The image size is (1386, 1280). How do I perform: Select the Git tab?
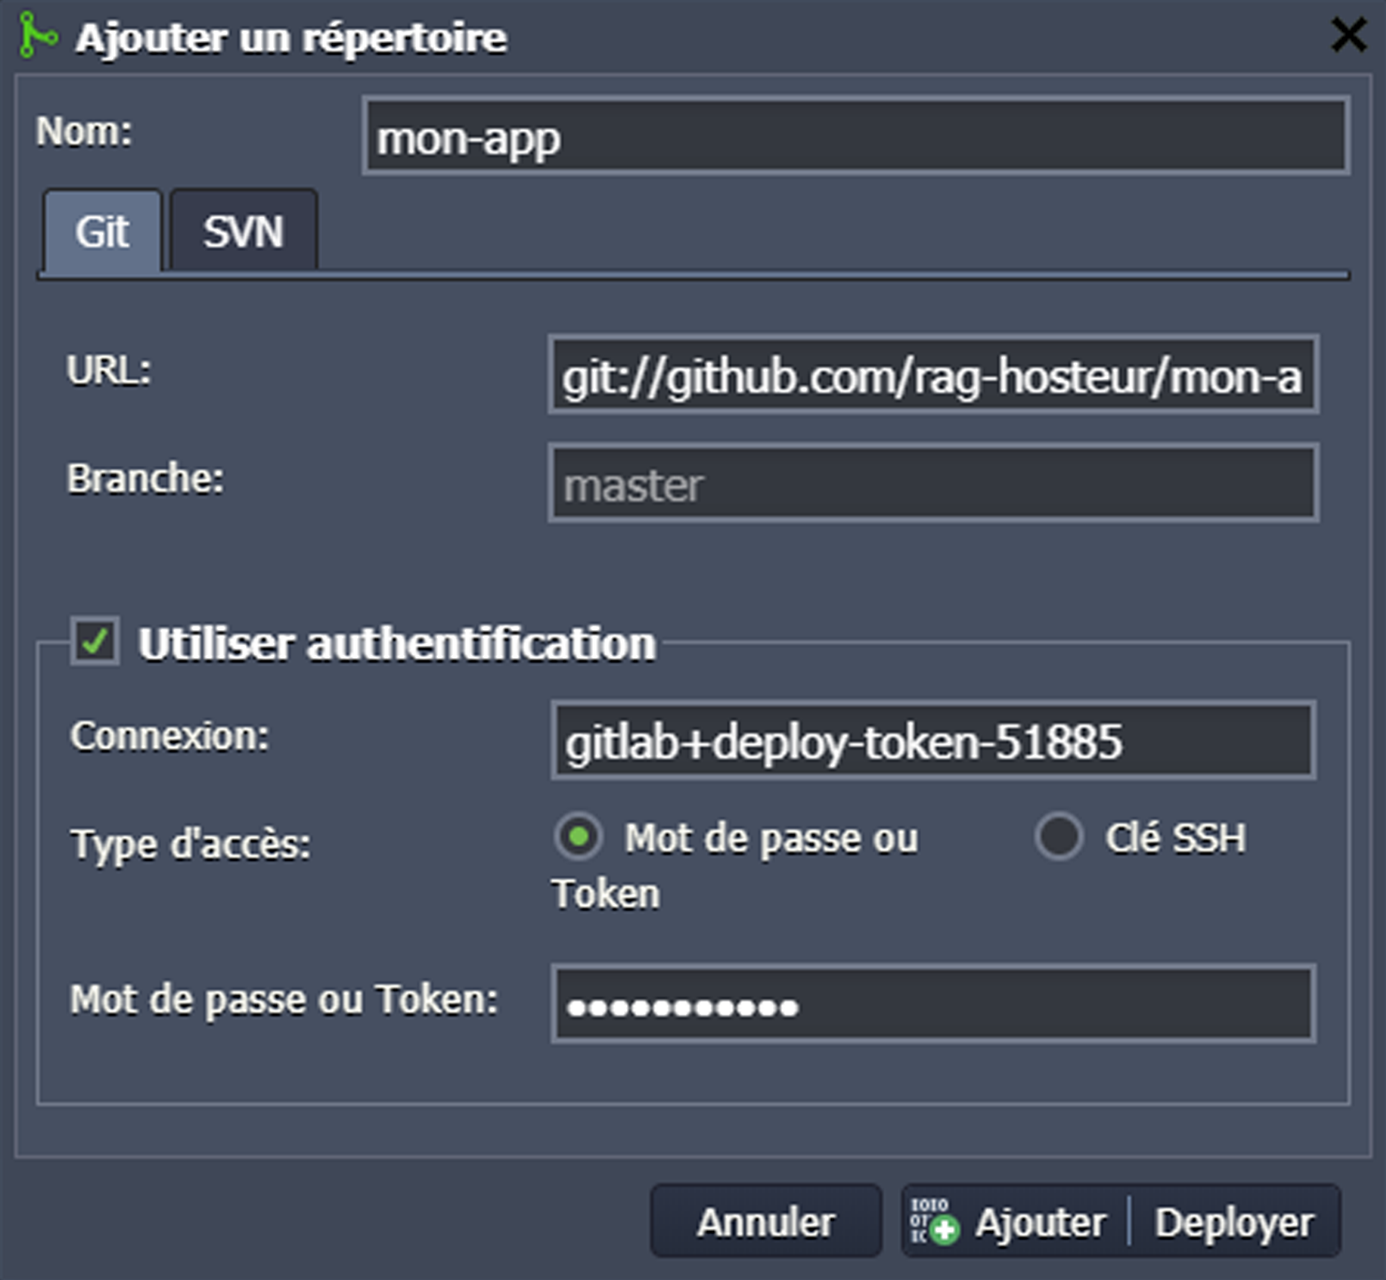coord(102,232)
